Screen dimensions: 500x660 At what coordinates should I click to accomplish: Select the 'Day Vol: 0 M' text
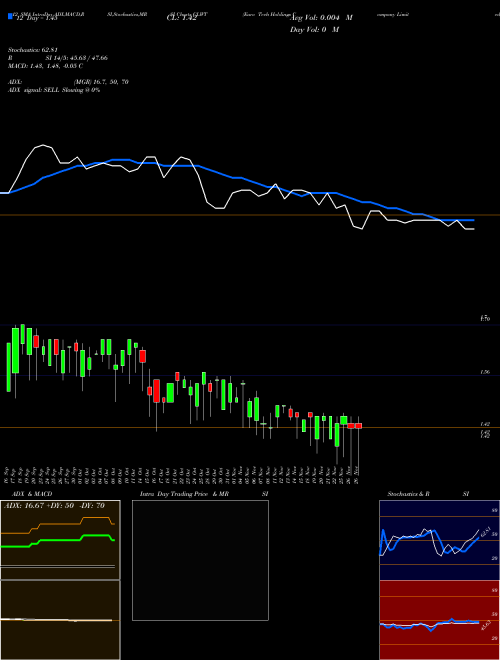point(314,30)
